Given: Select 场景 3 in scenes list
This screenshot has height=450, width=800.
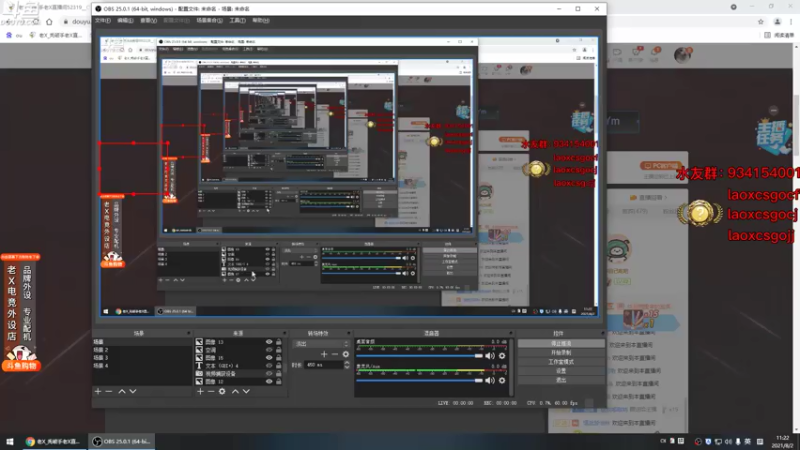Looking at the screenshot, I should click(142, 358).
